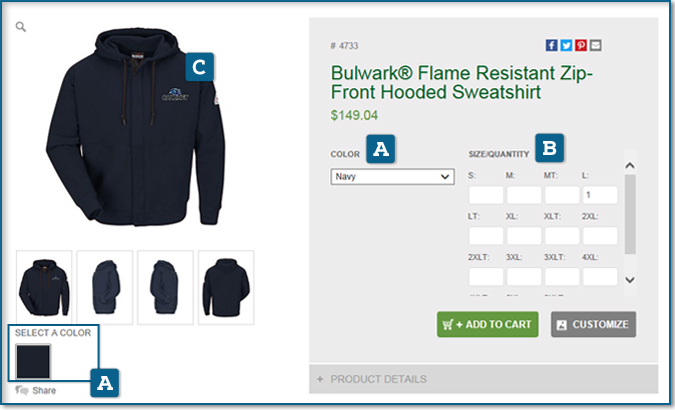The height and width of the screenshot is (410, 675).
Task: Click the magnifier zoom icon above image
Action: (21, 27)
